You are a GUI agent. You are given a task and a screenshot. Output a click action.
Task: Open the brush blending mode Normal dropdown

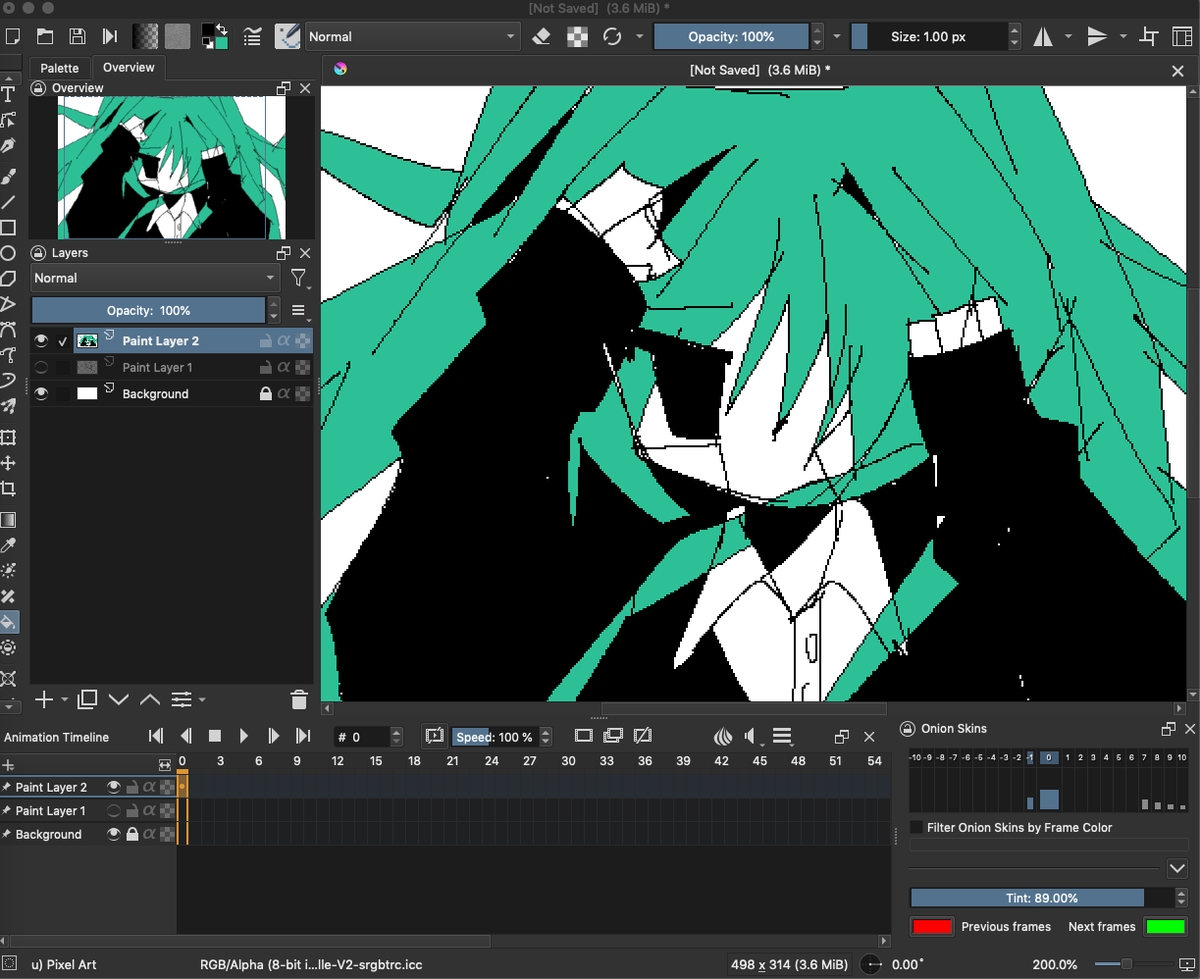click(x=413, y=37)
